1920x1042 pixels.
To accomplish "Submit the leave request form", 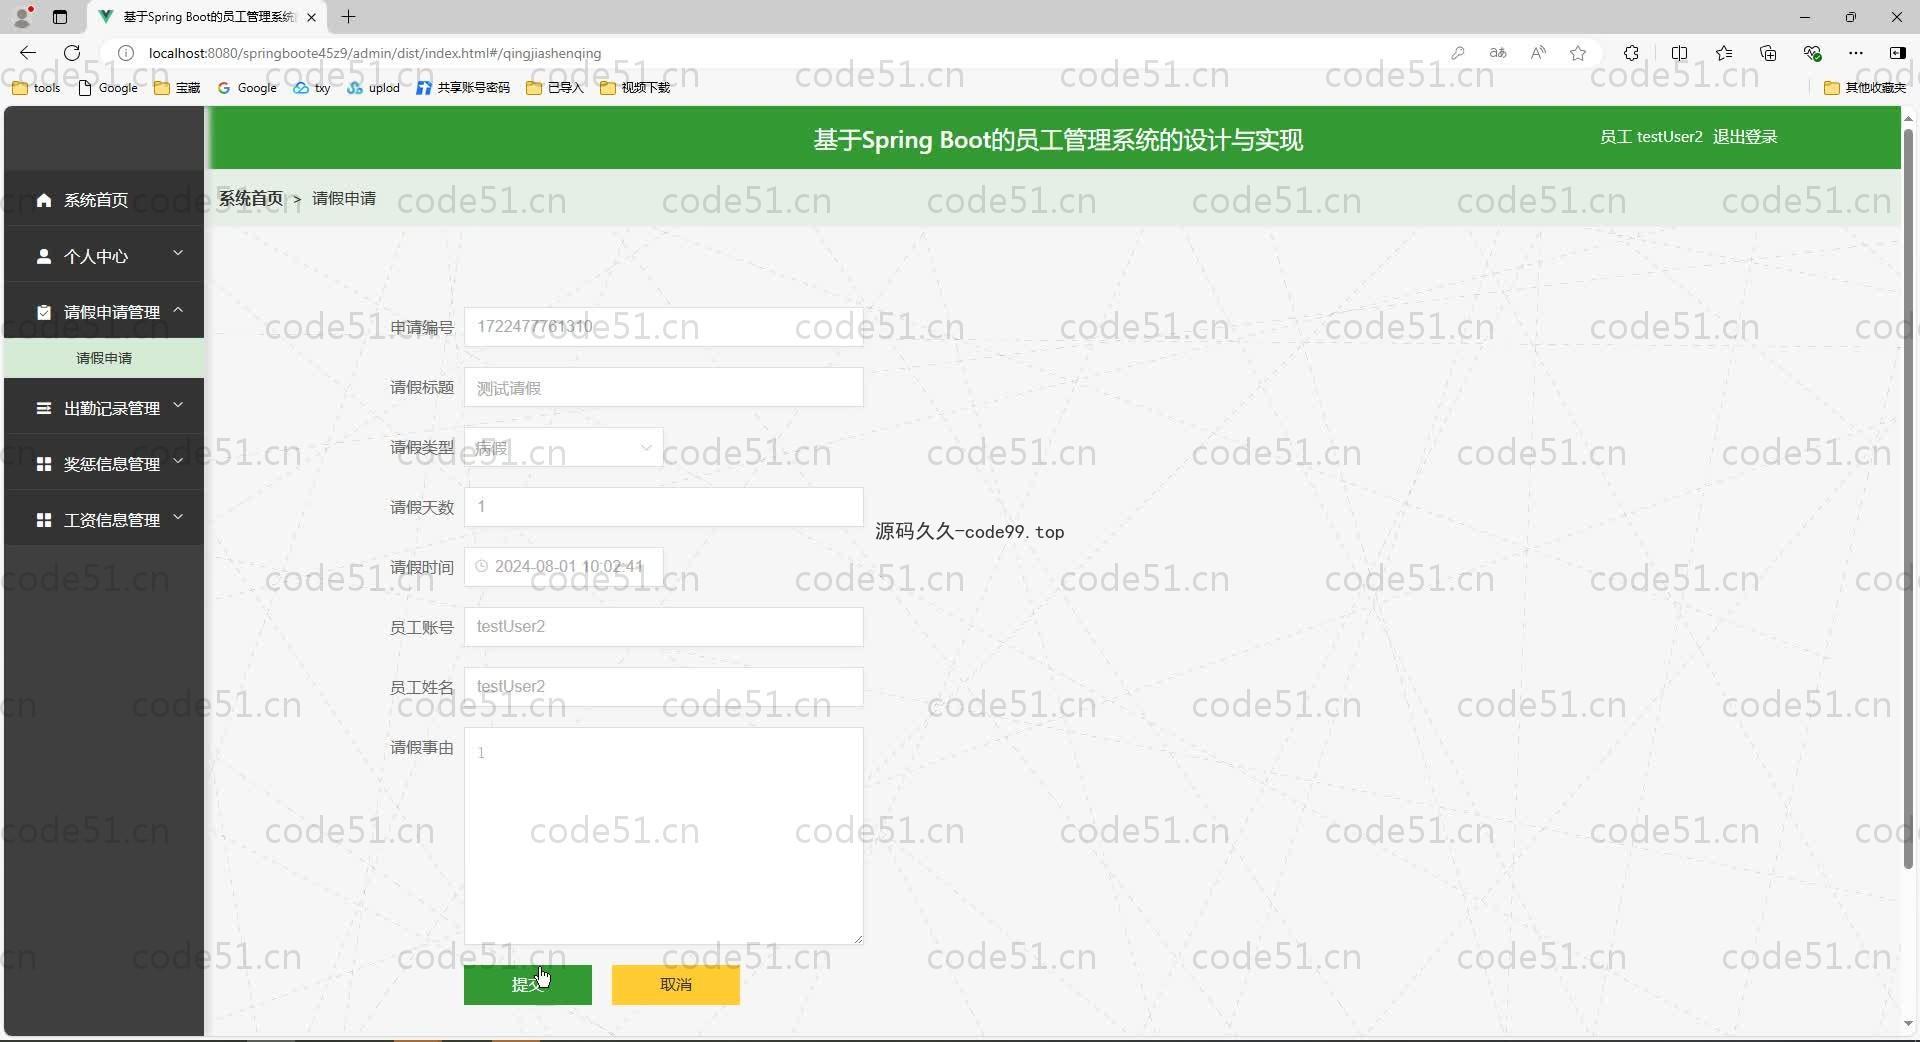I will coord(527,984).
